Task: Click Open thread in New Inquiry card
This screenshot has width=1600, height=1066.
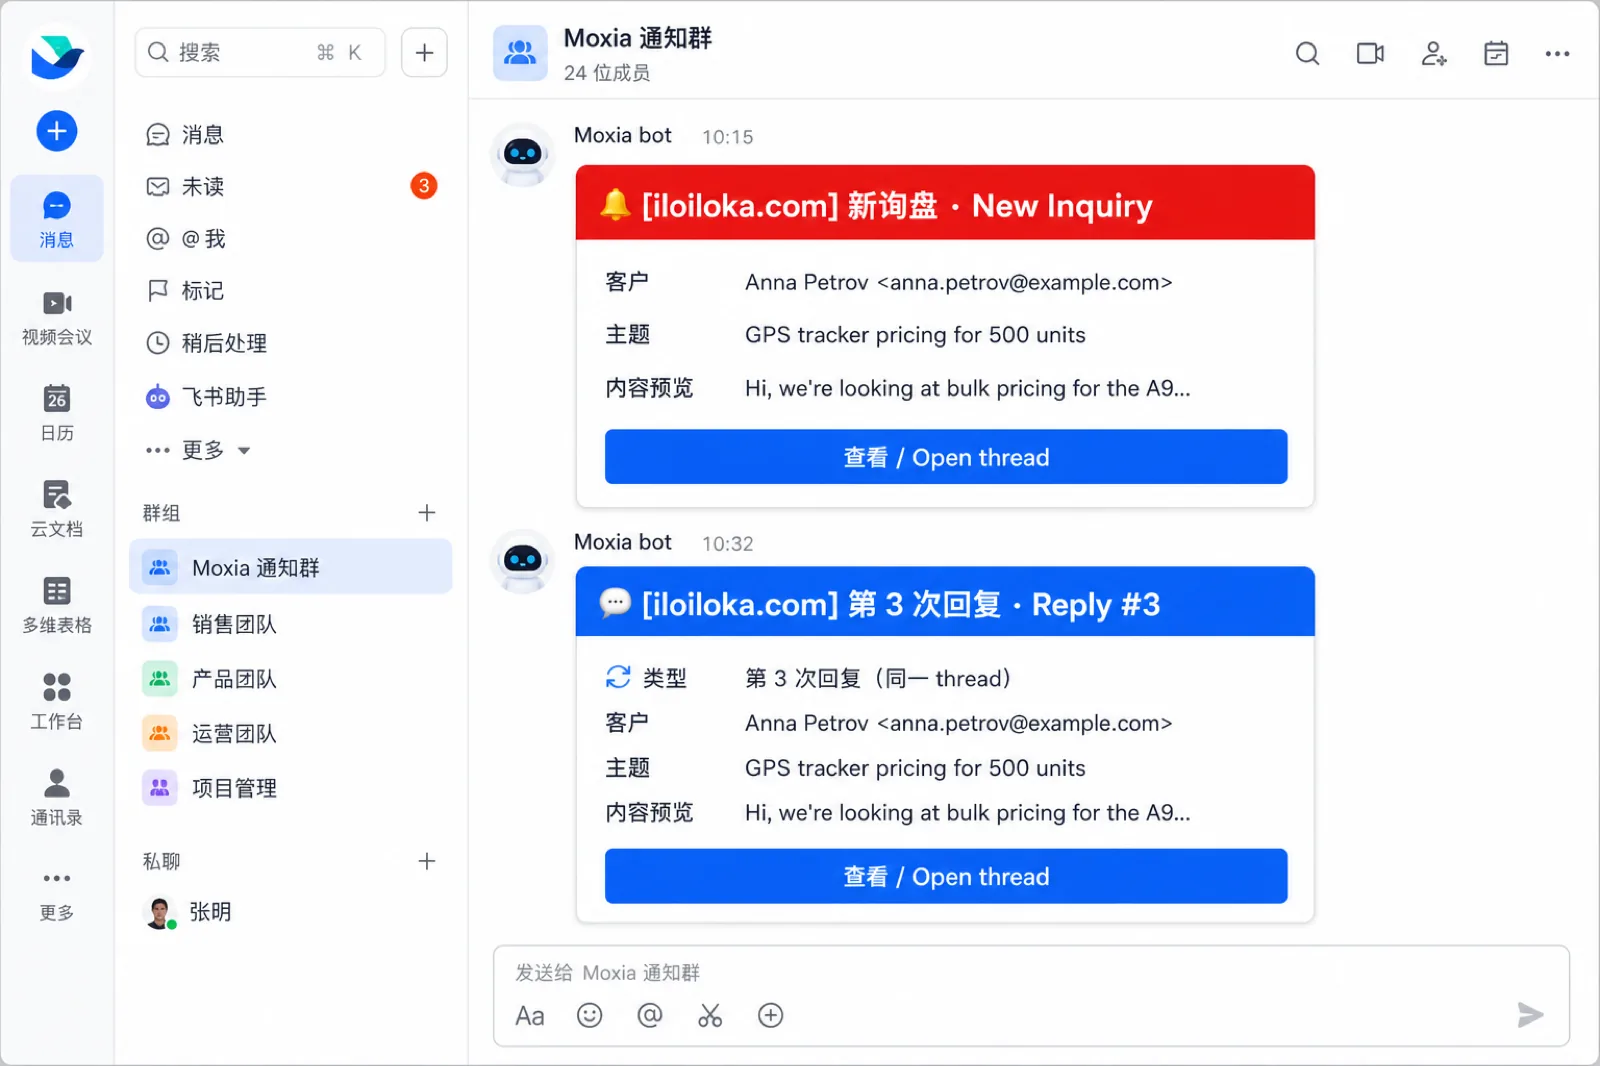Action: point(946,457)
